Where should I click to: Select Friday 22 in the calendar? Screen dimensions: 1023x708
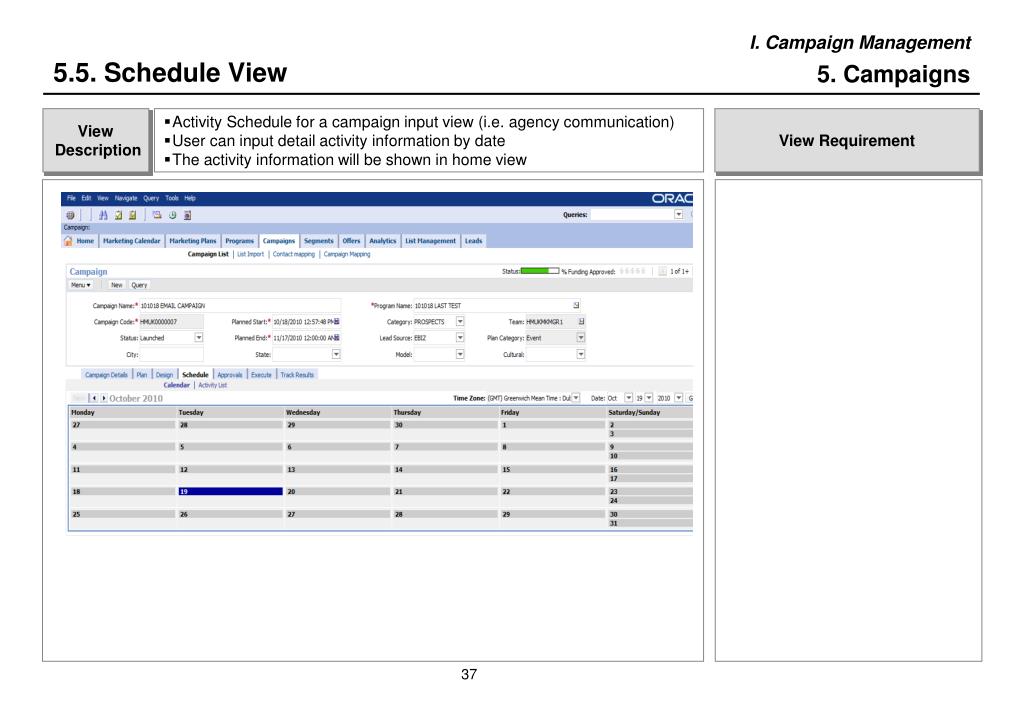point(552,491)
